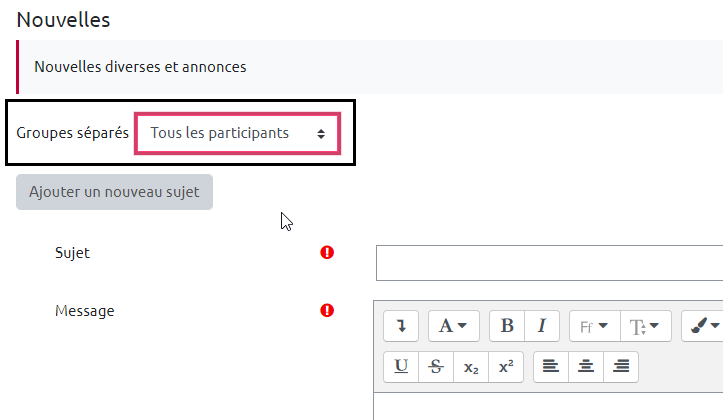
Task: Open the font family dropdown
Action: click(594, 325)
